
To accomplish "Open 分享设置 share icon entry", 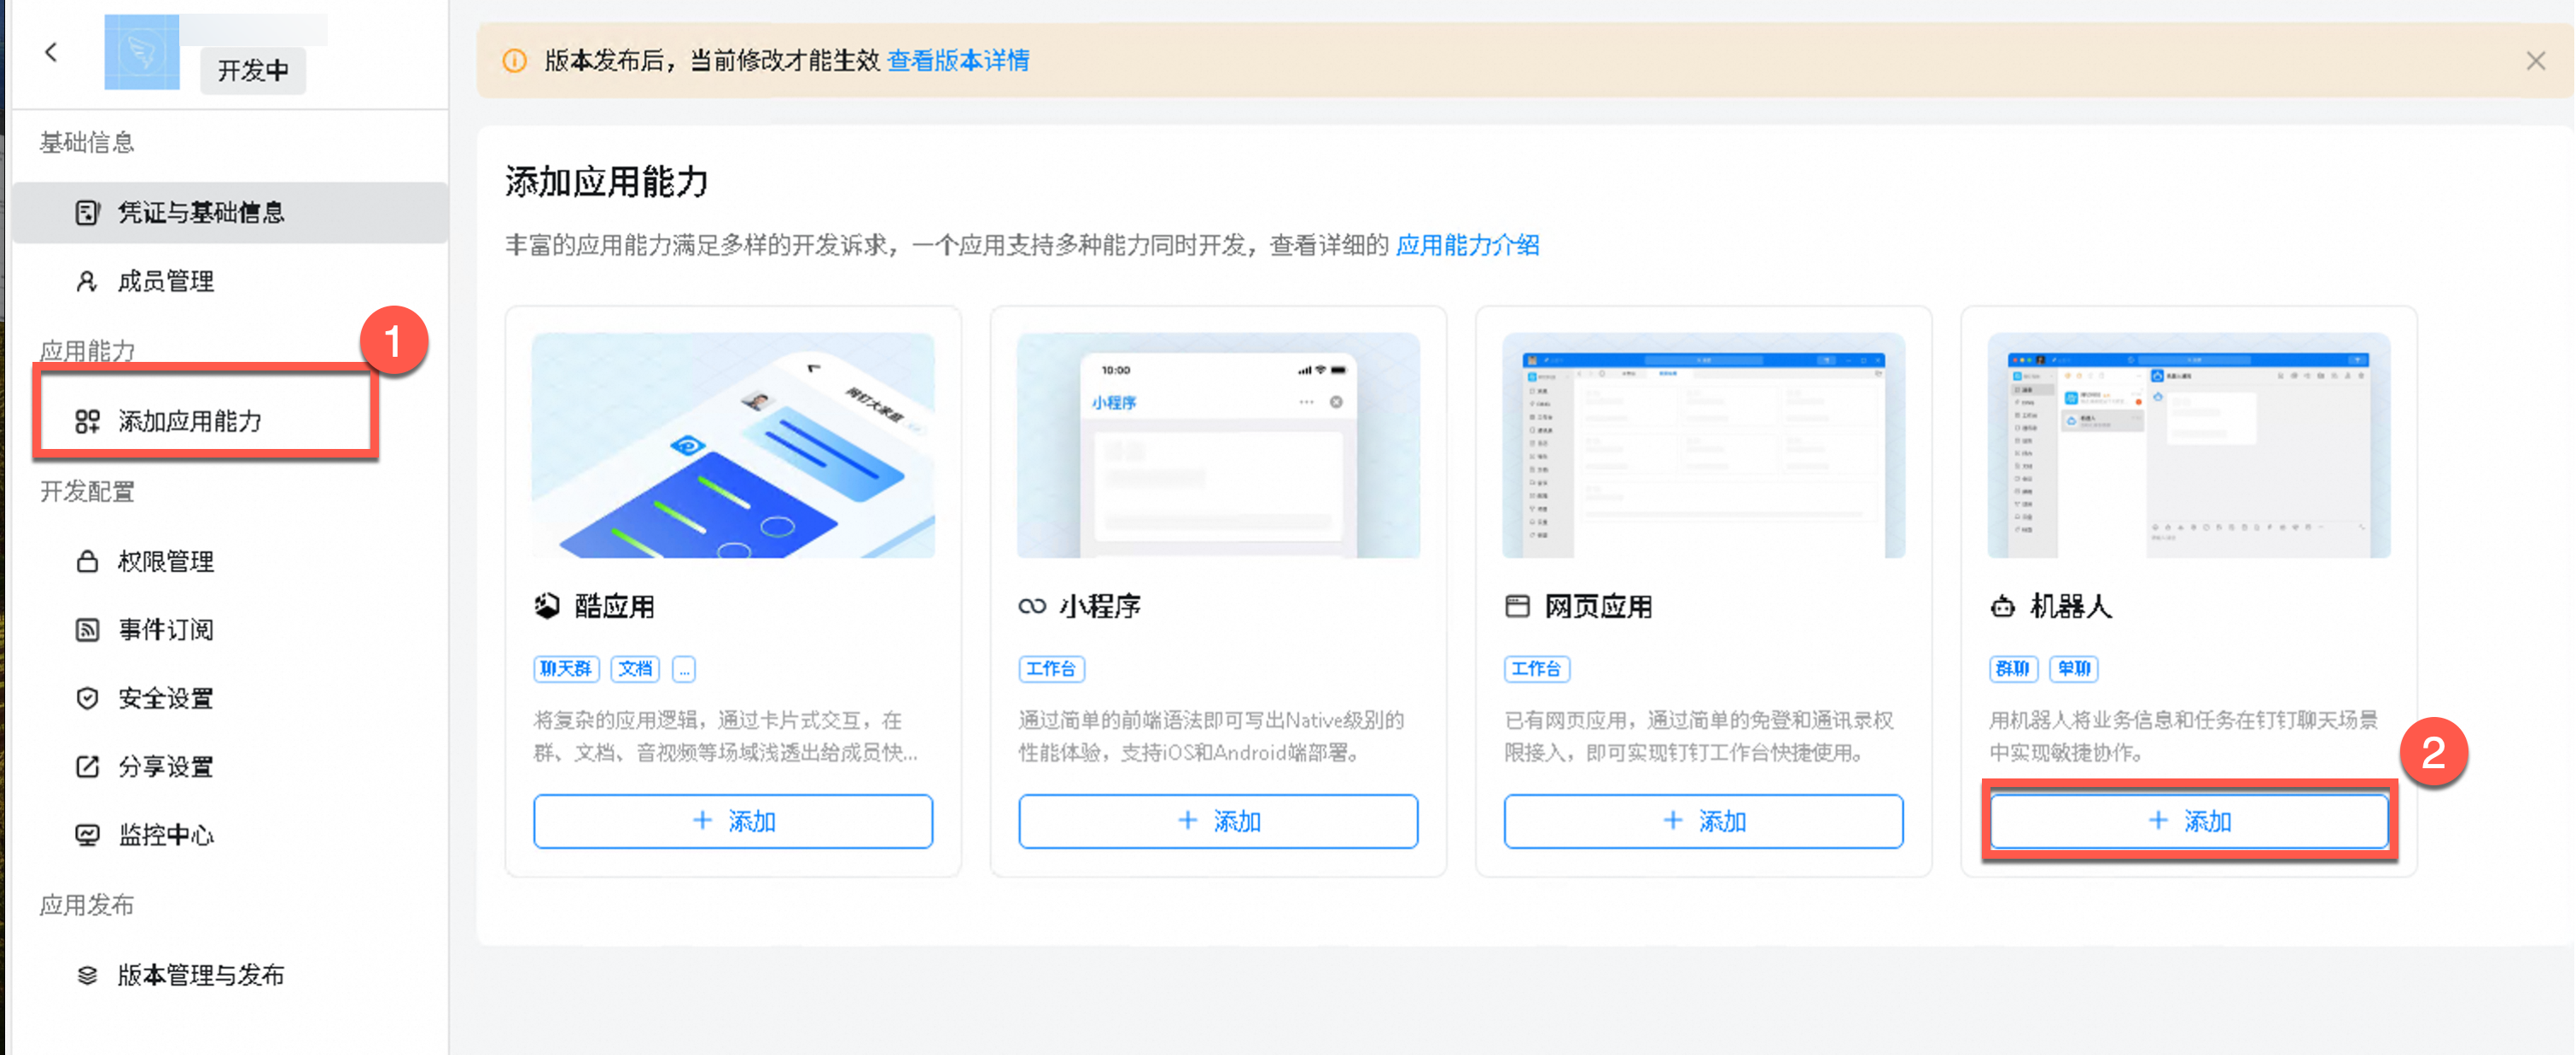I will 165,767.
